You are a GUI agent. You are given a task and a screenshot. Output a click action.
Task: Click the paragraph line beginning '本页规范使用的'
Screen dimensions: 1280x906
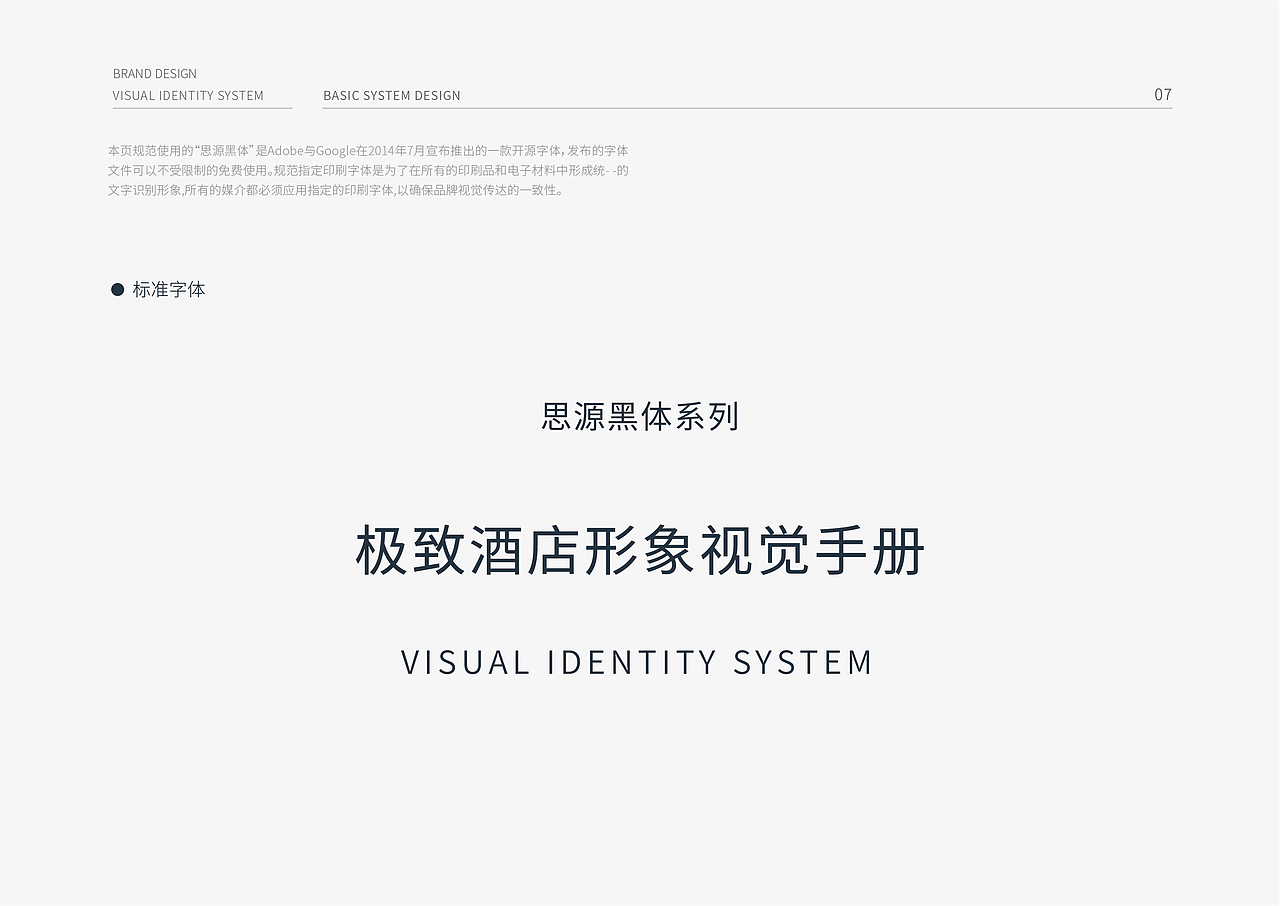click(x=368, y=151)
